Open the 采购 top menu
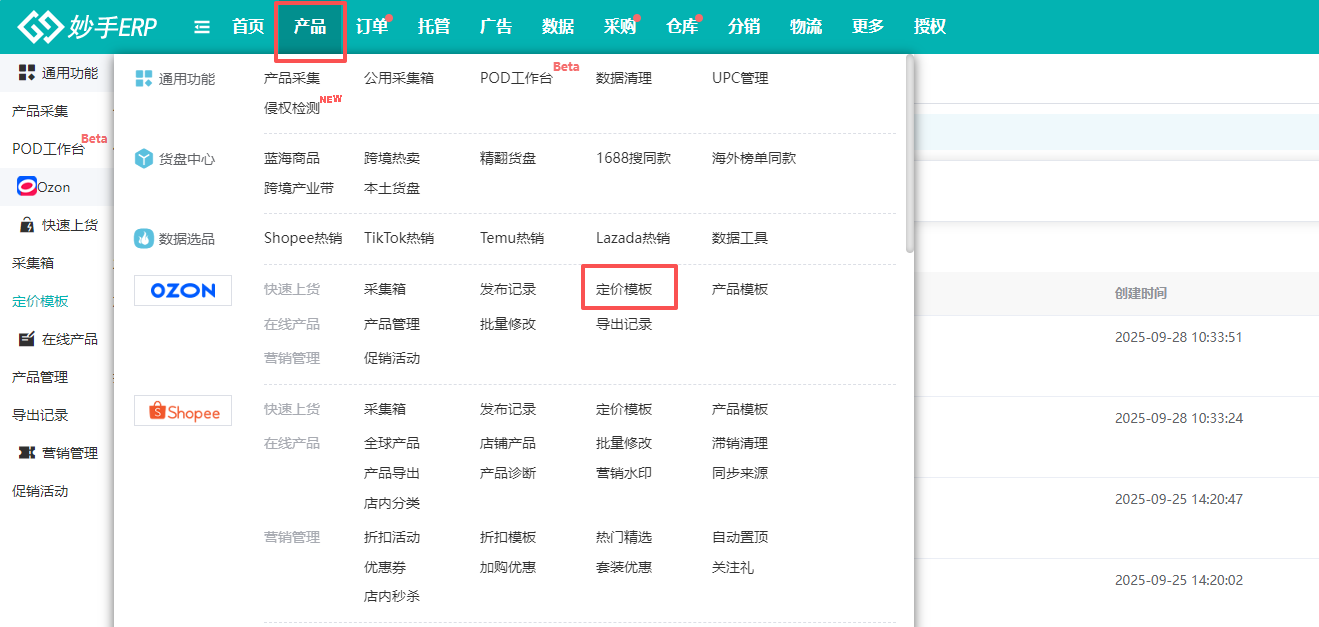This screenshot has width=1319, height=627. click(x=620, y=27)
